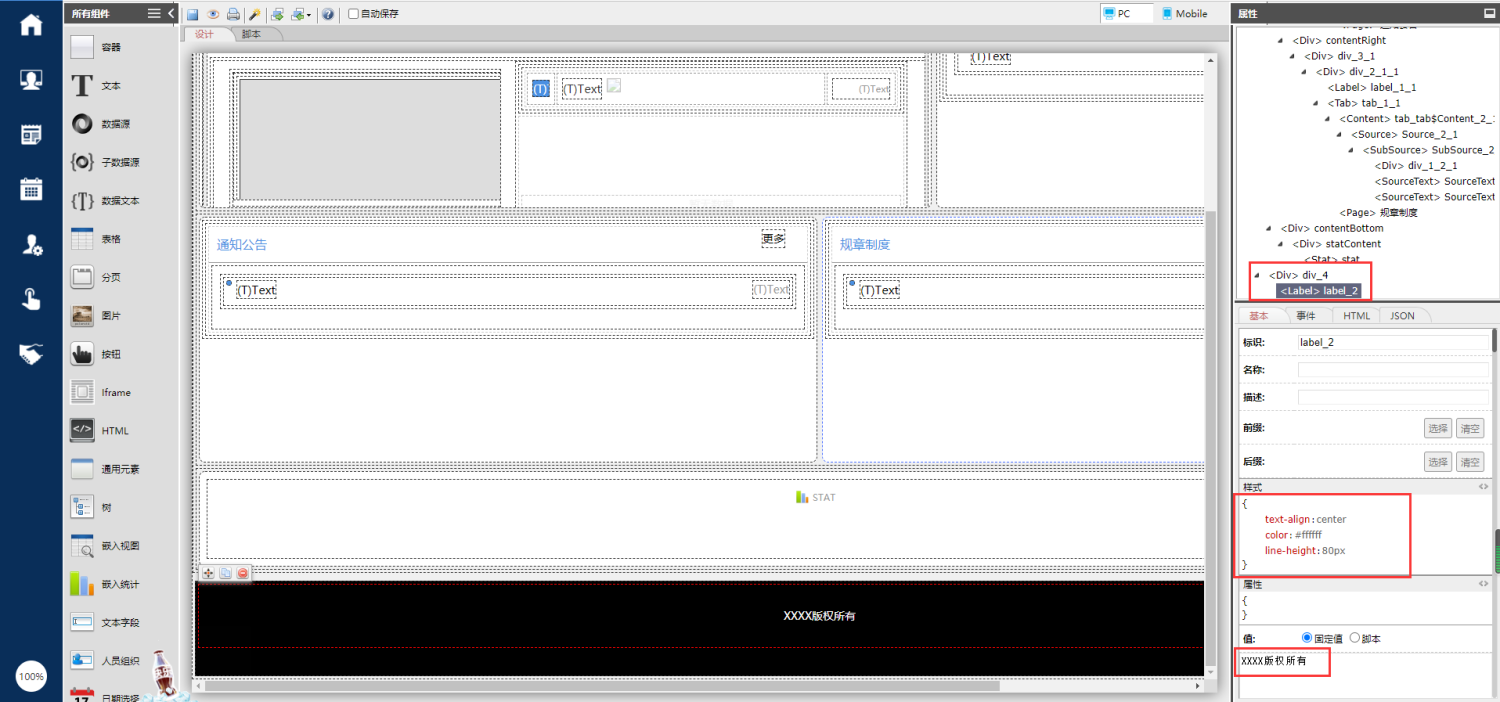The width and height of the screenshot is (1500, 702).
Task: Switch to PC view mode
Action: pyautogui.click(x=1126, y=14)
